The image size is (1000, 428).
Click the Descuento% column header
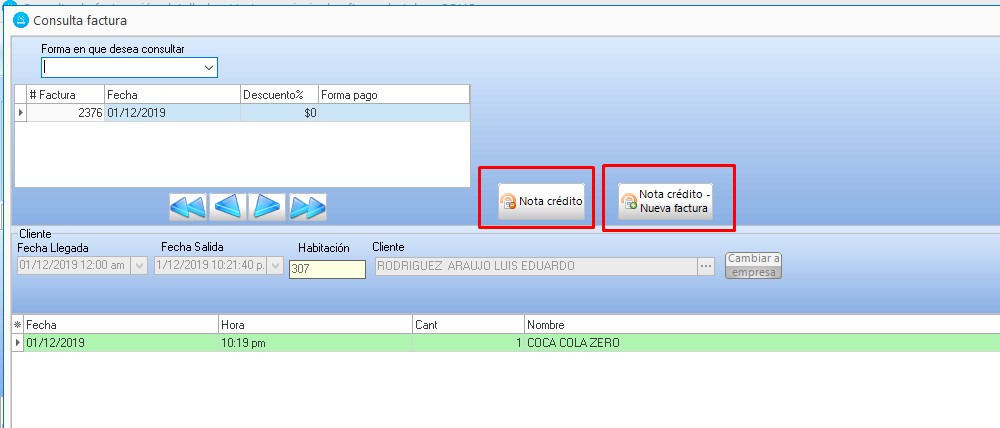point(279,94)
